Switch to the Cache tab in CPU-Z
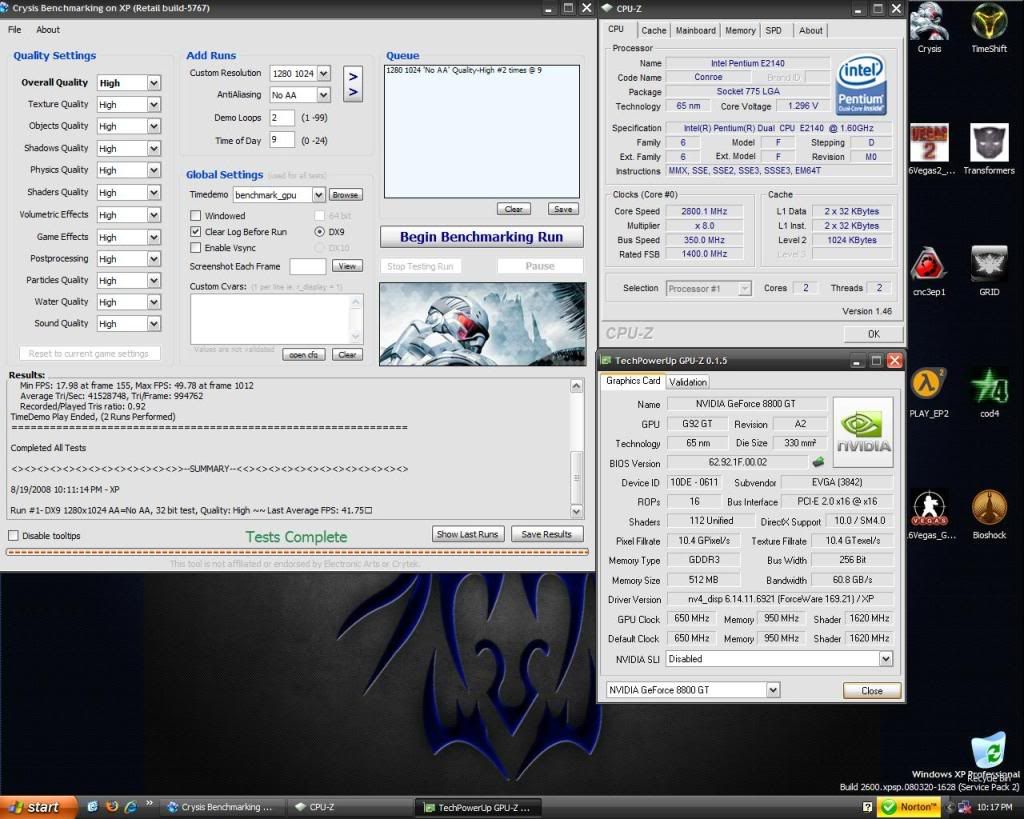This screenshot has width=1024, height=819. [654, 31]
